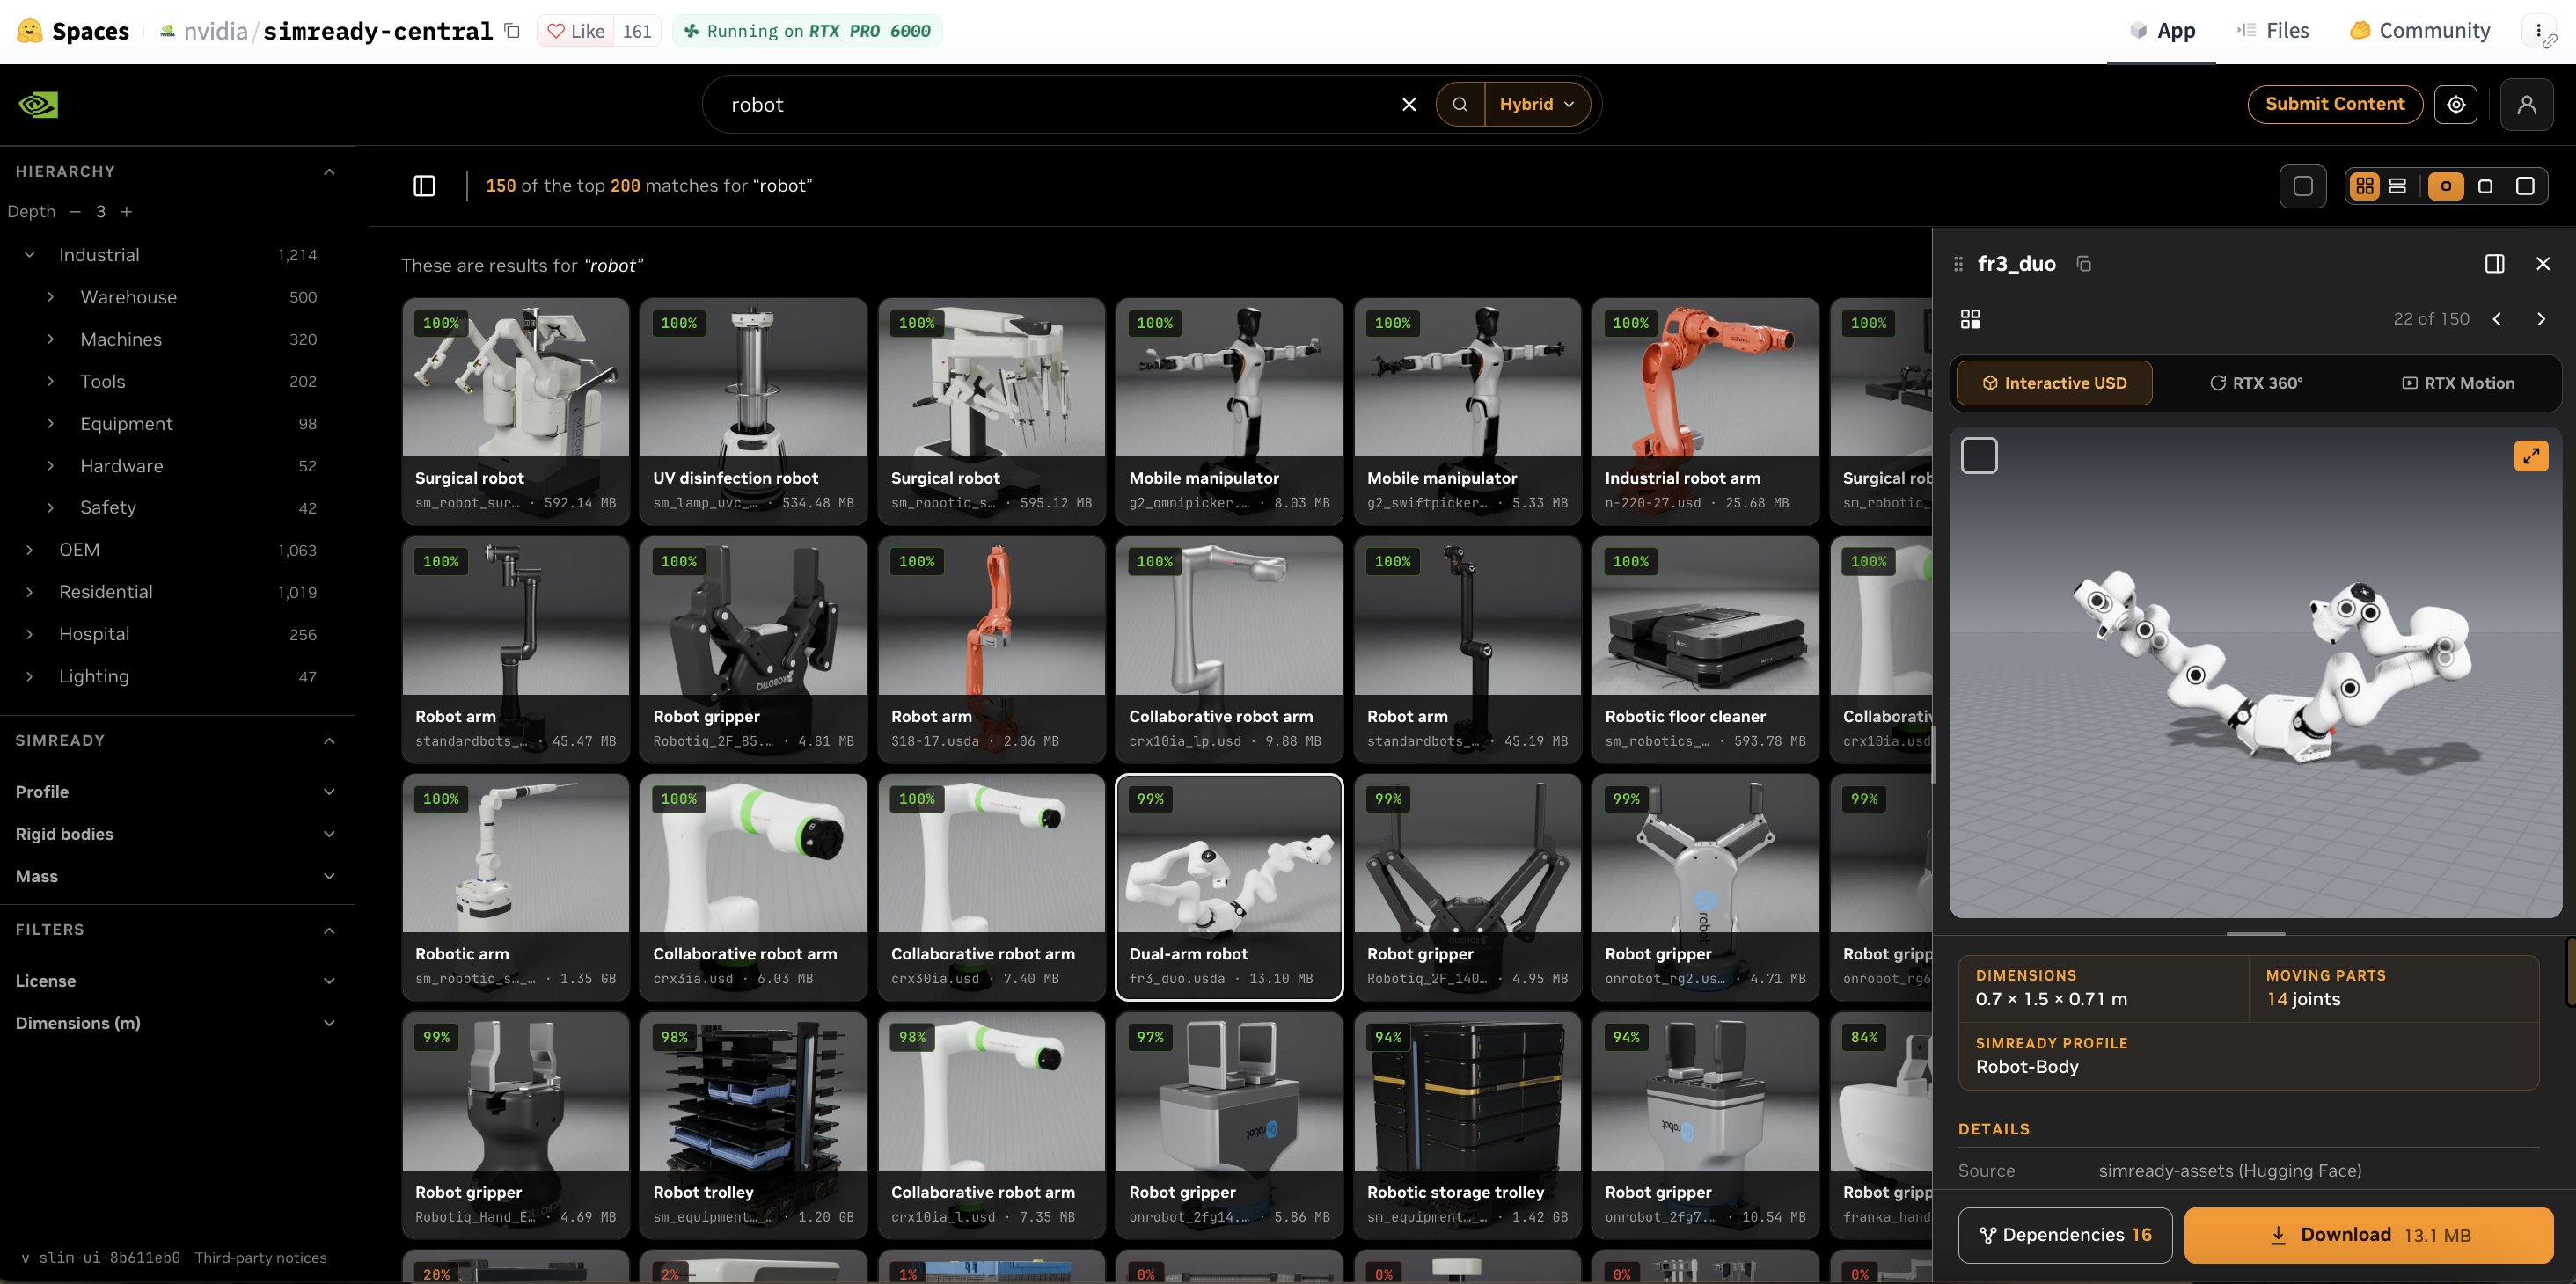
Task: Click the NVIDIA logo icon
Action: click(x=38, y=104)
